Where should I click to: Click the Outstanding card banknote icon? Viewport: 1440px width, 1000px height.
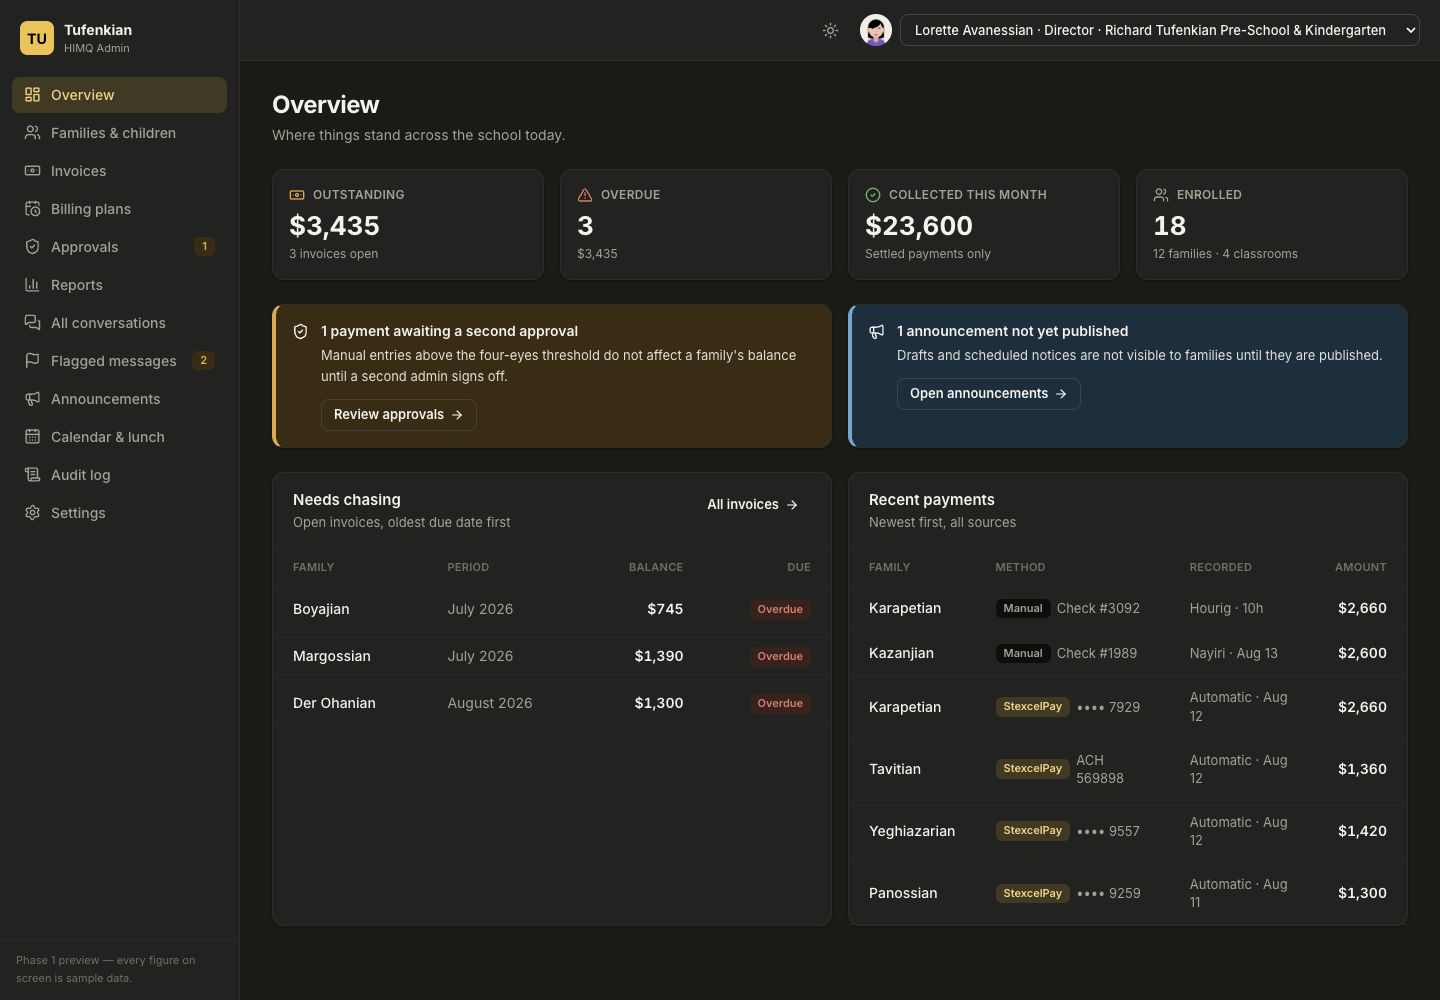297,195
